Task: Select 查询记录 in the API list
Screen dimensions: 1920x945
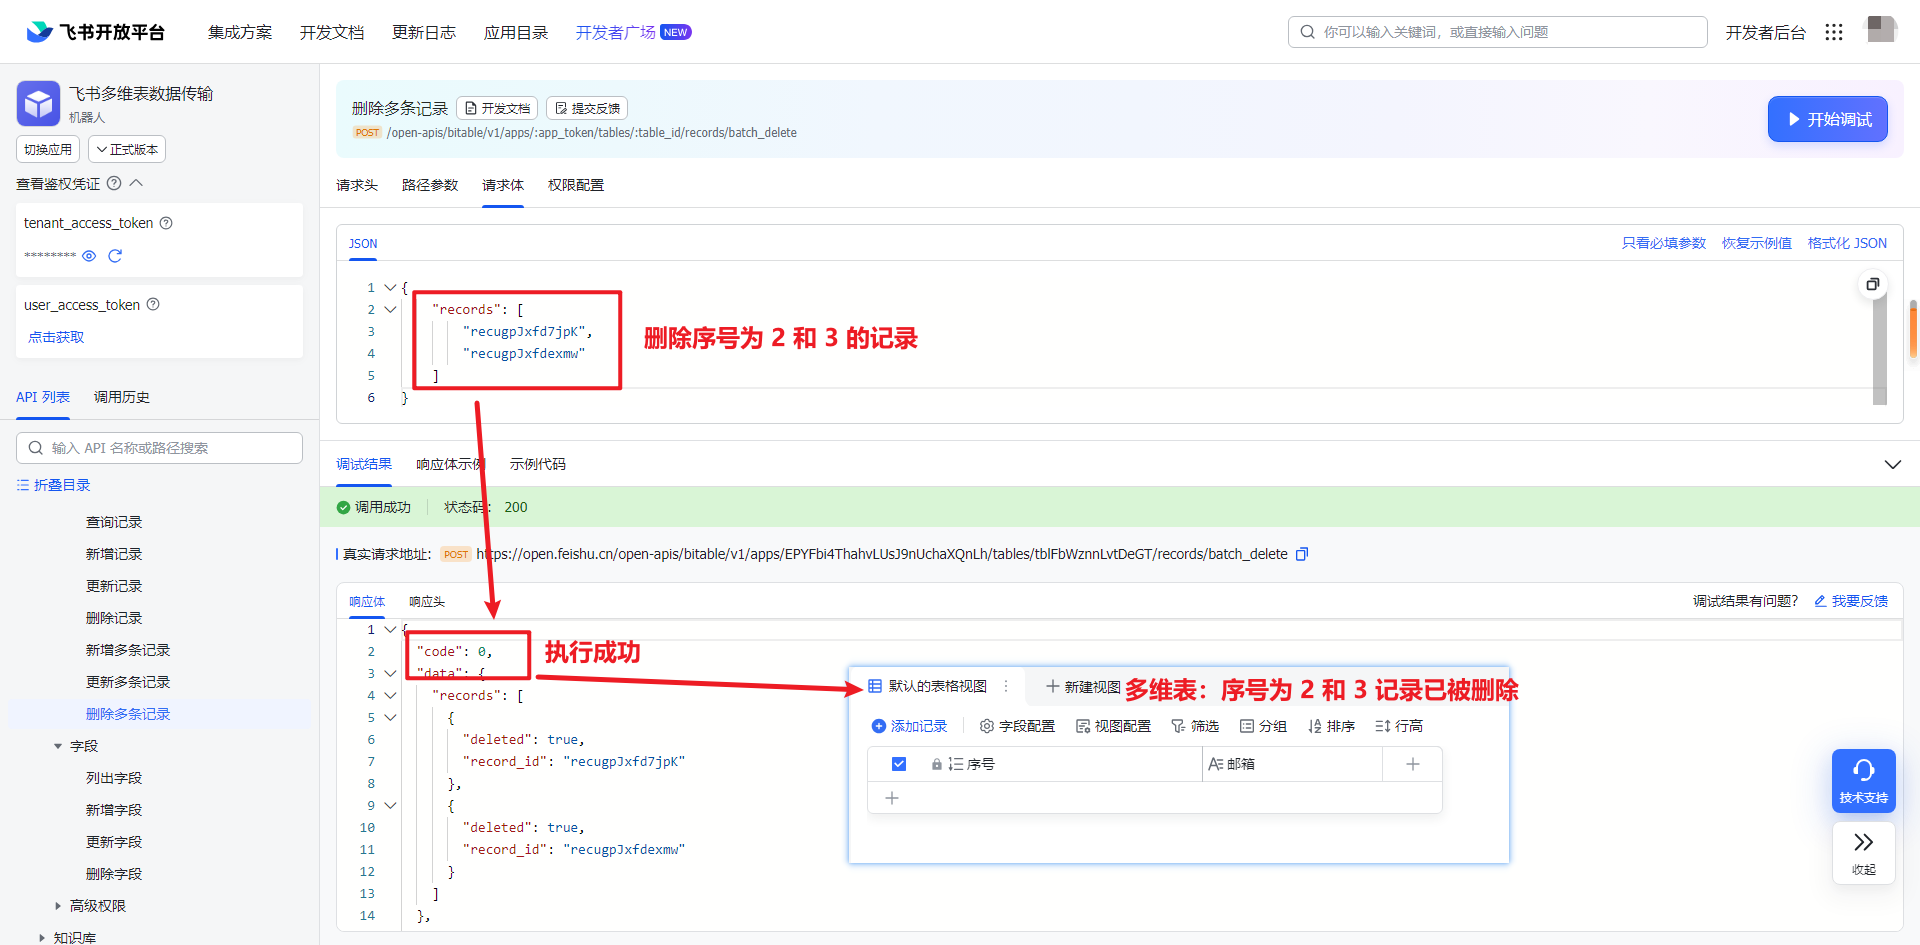Action: click(114, 522)
